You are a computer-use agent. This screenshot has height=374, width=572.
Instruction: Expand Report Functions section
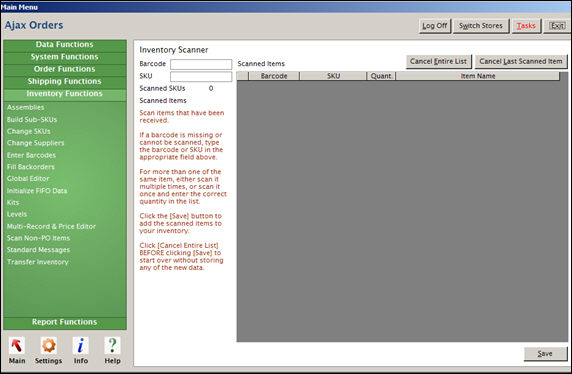point(65,322)
